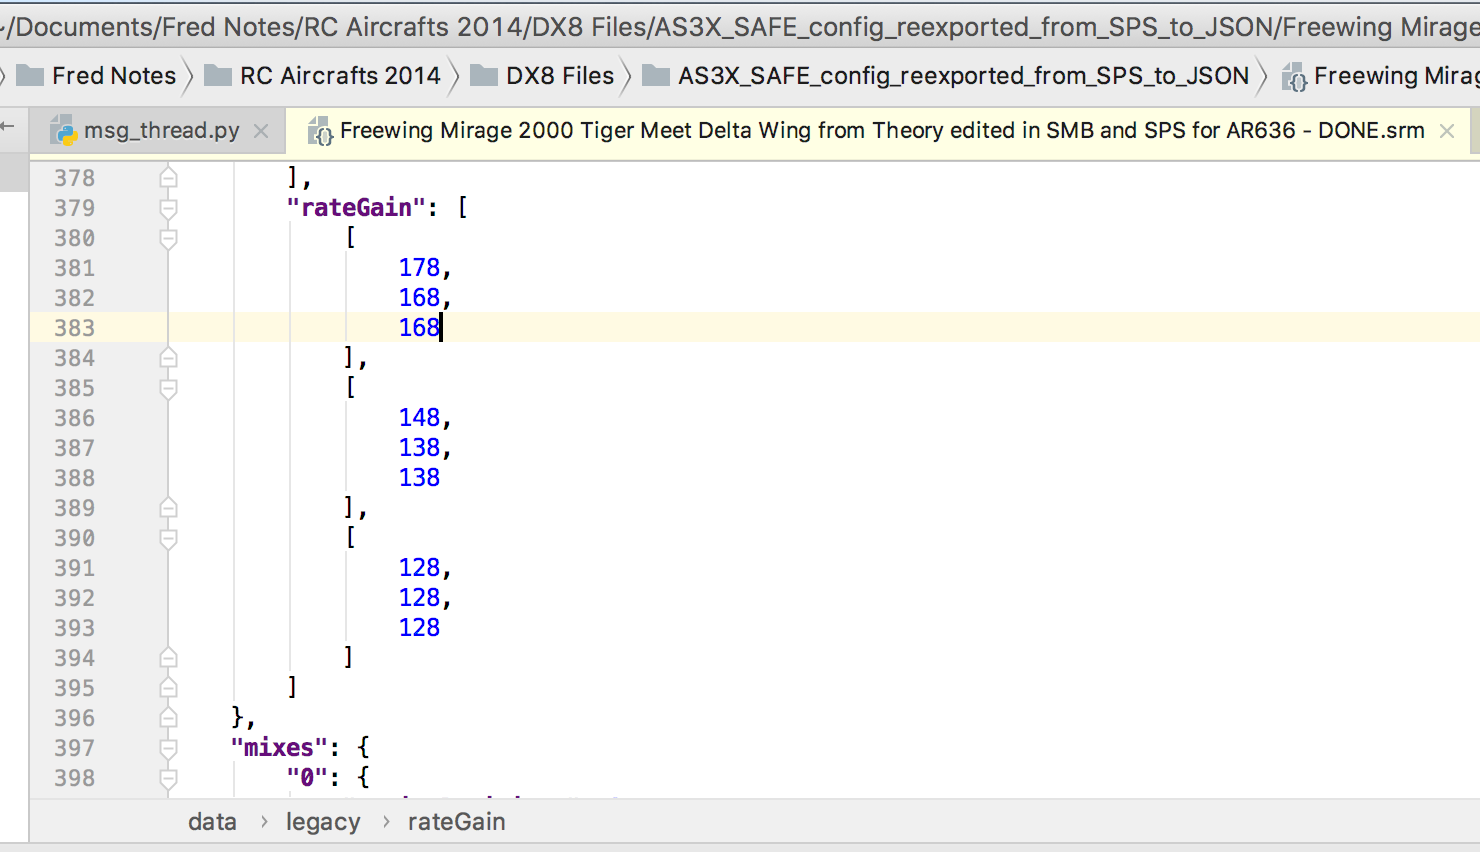Switch to the msg_thread.py tab
Viewport: 1480px width, 852px height.
coord(161,131)
